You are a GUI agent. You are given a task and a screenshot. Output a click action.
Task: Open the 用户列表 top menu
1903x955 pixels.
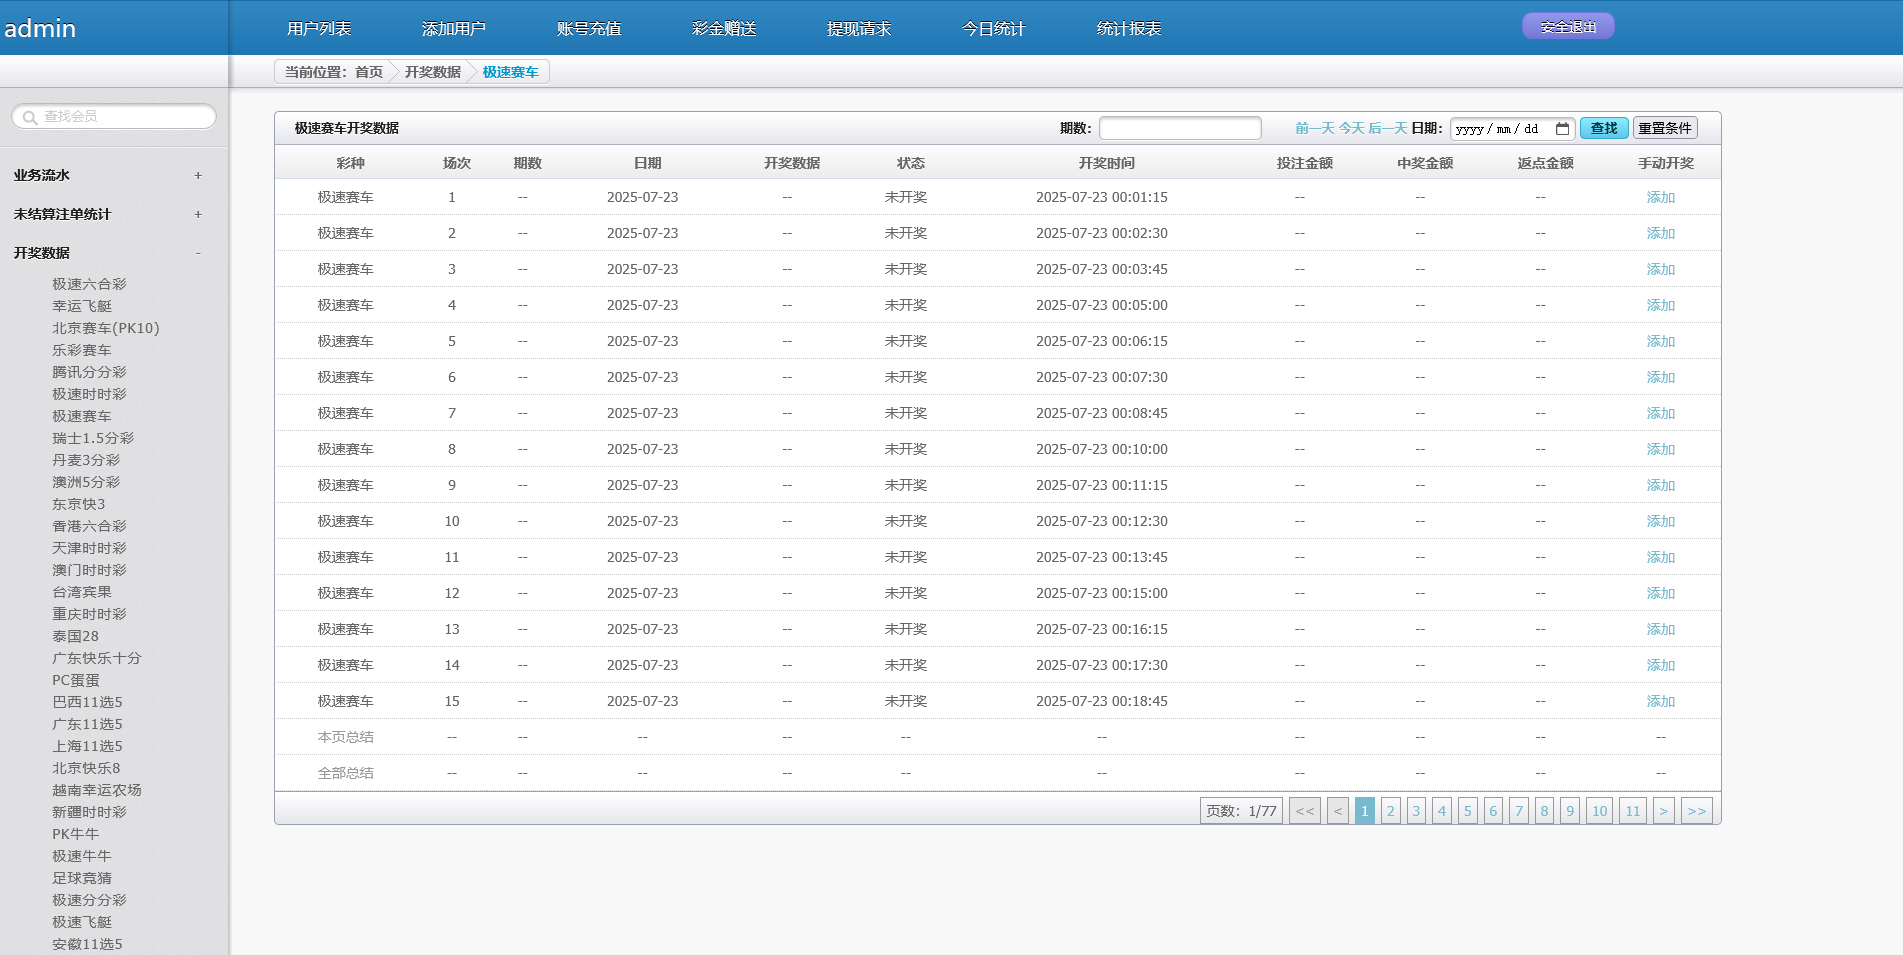point(319,29)
